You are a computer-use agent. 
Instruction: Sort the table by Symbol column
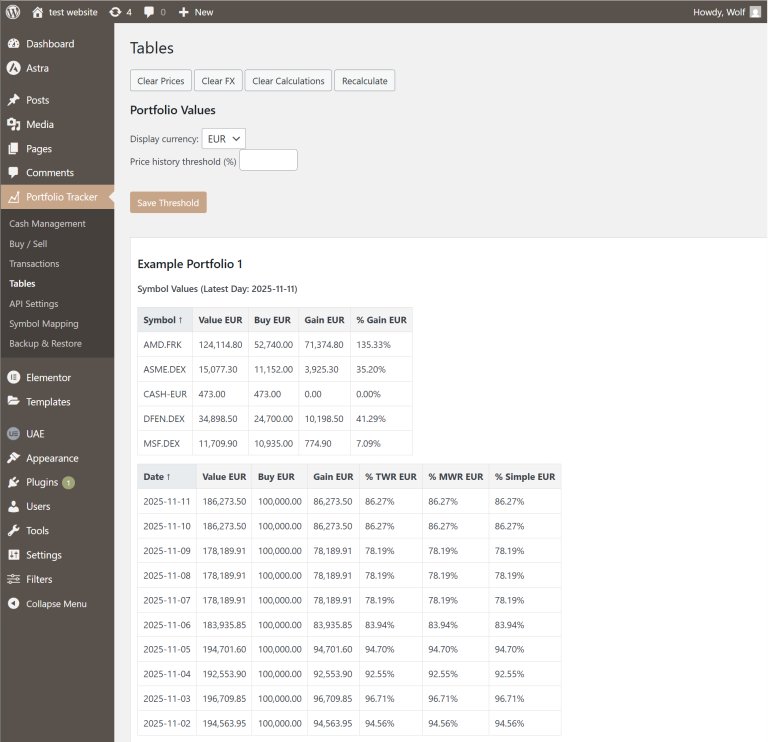coord(163,320)
